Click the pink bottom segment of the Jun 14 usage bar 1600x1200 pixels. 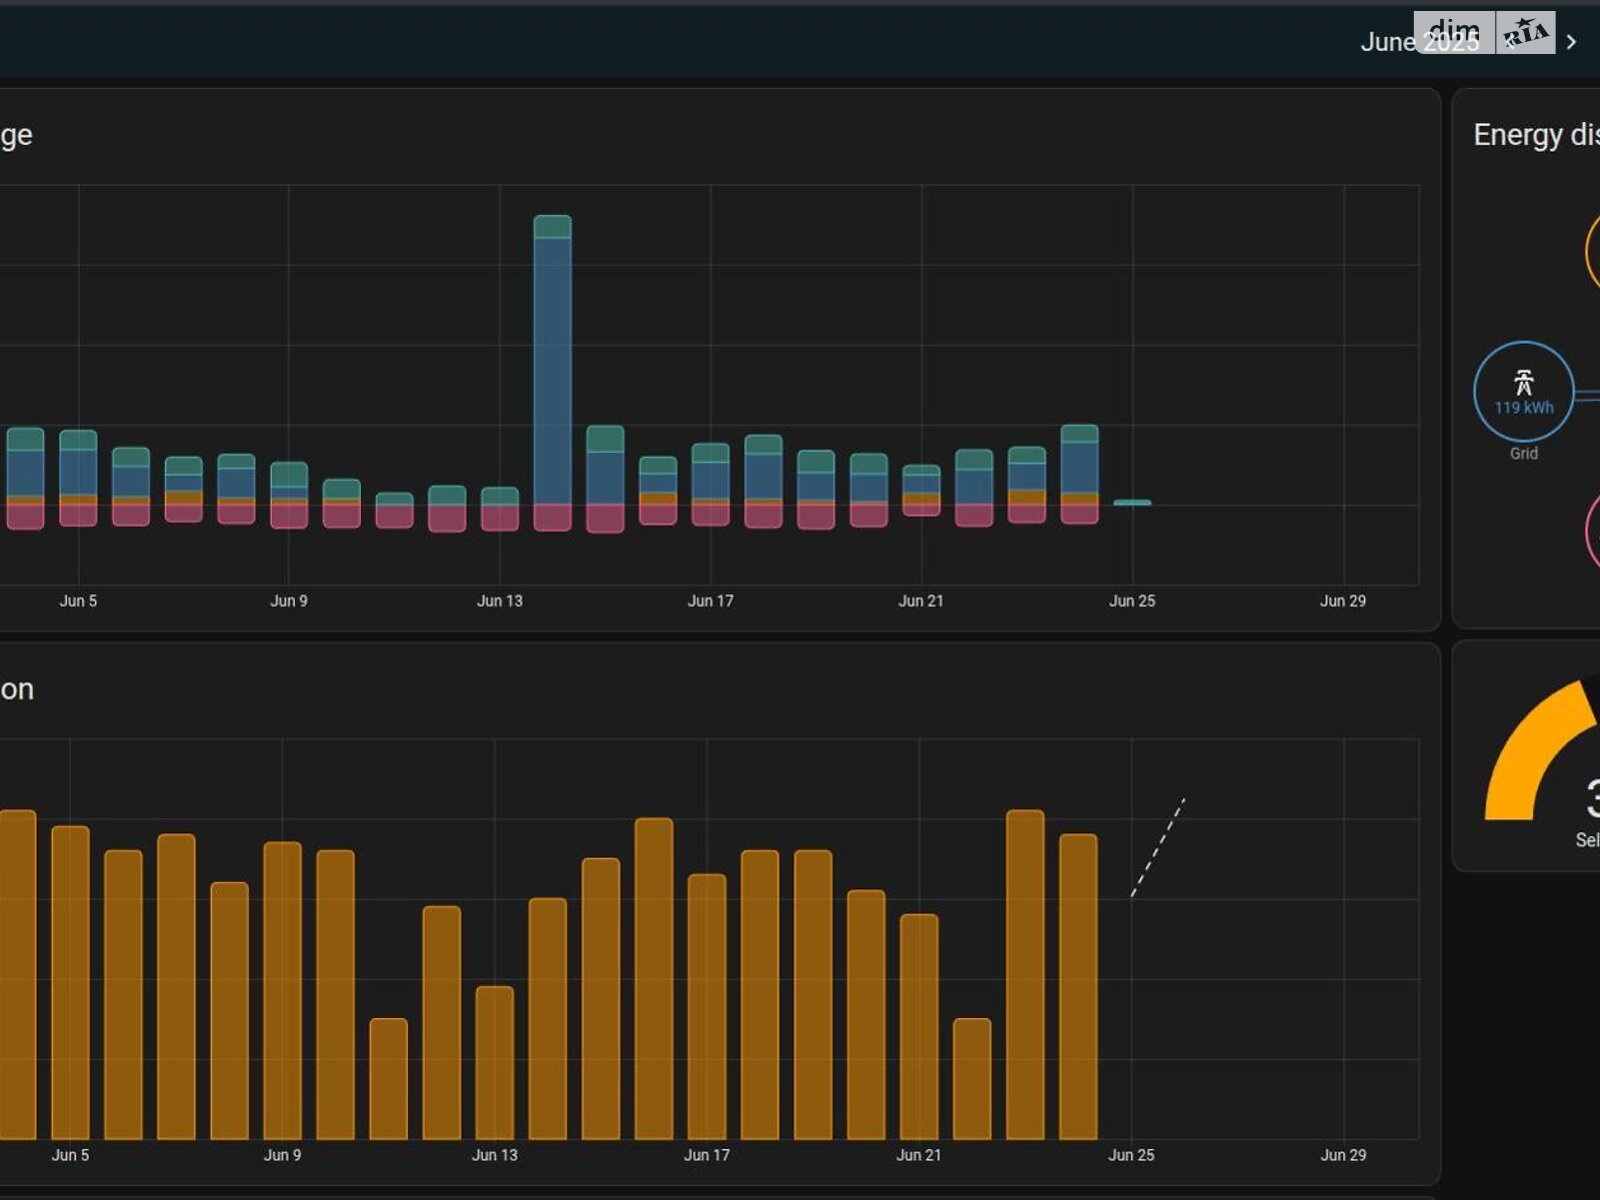tap(553, 517)
